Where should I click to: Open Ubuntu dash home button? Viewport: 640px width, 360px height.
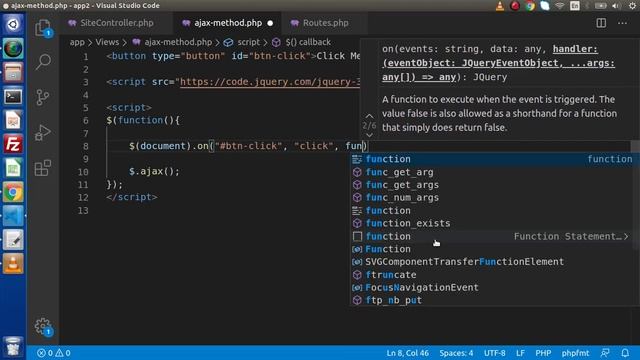click(x=13, y=24)
